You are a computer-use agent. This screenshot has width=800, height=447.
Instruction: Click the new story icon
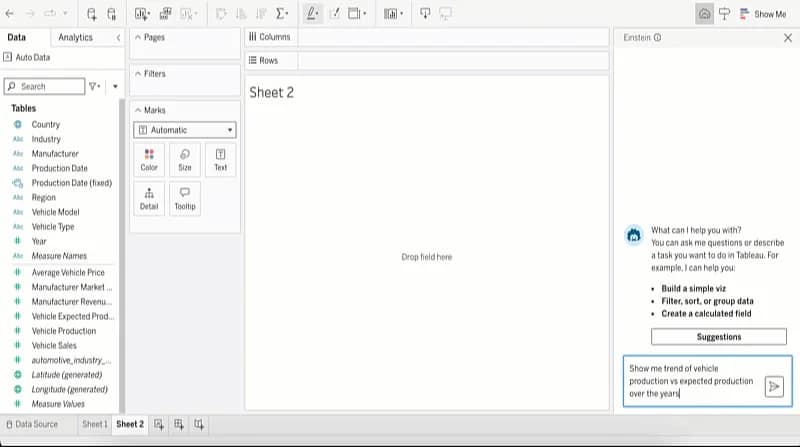[x=199, y=424]
